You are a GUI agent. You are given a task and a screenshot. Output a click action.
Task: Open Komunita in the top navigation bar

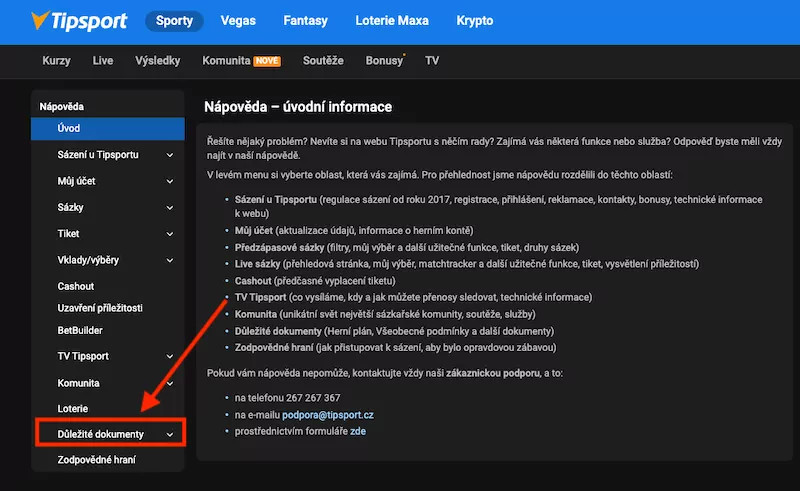tap(226, 61)
